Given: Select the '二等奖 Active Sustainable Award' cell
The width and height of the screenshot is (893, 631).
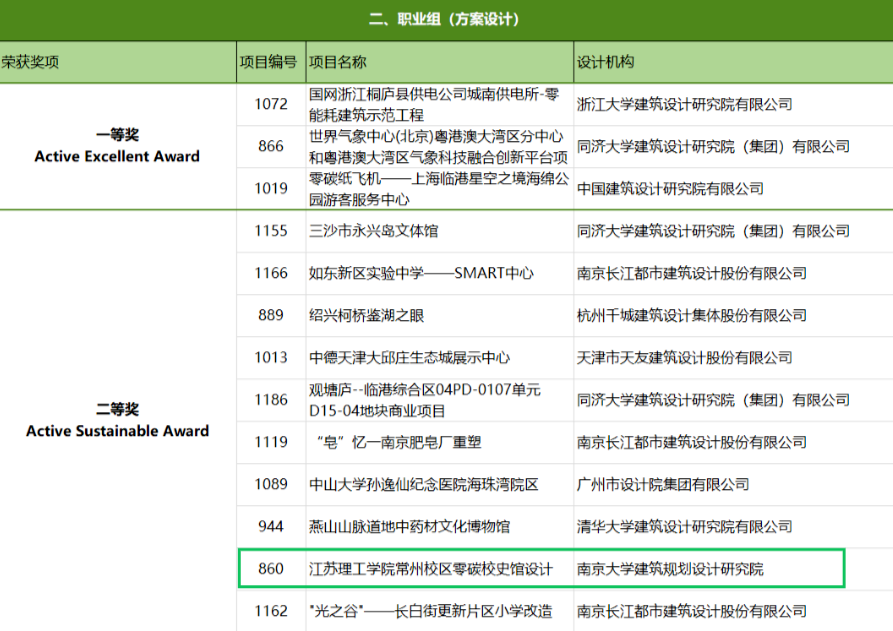Looking at the screenshot, I should 117,420.
